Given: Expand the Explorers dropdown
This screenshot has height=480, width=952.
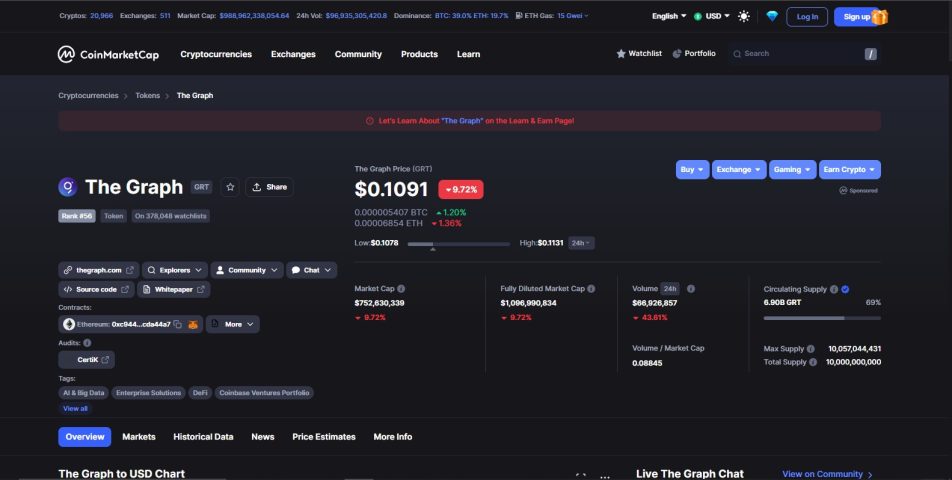Looking at the screenshot, I should [175, 270].
